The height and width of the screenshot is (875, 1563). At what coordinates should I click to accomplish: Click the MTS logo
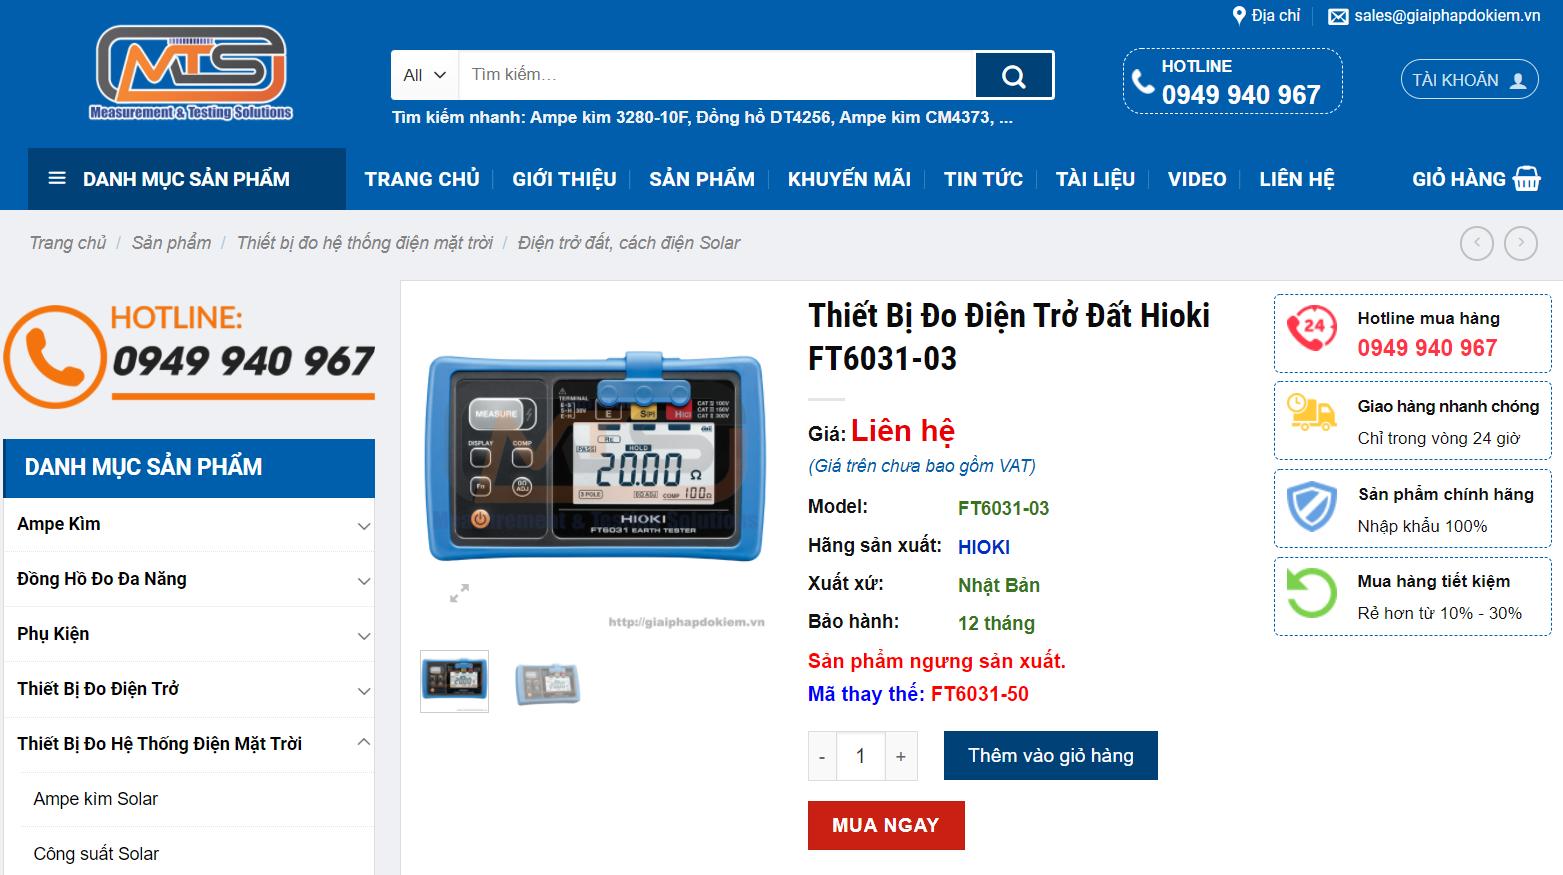point(191,73)
